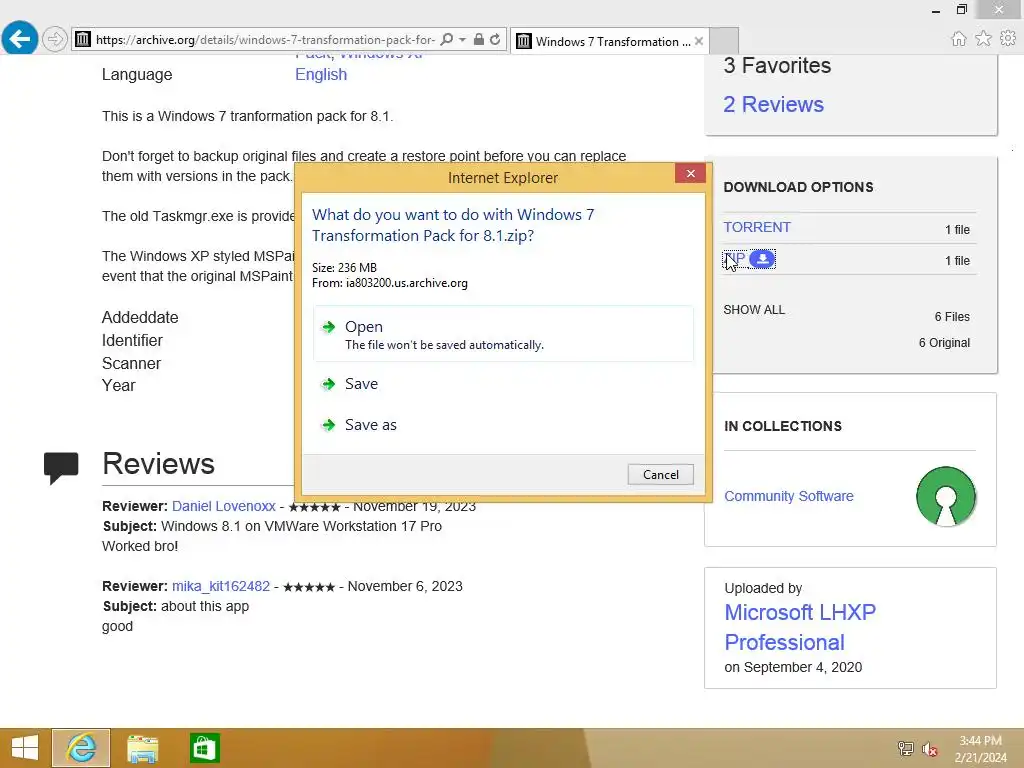Open the 2 Reviews link
The height and width of the screenshot is (768, 1024).
pyautogui.click(x=773, y=104)
